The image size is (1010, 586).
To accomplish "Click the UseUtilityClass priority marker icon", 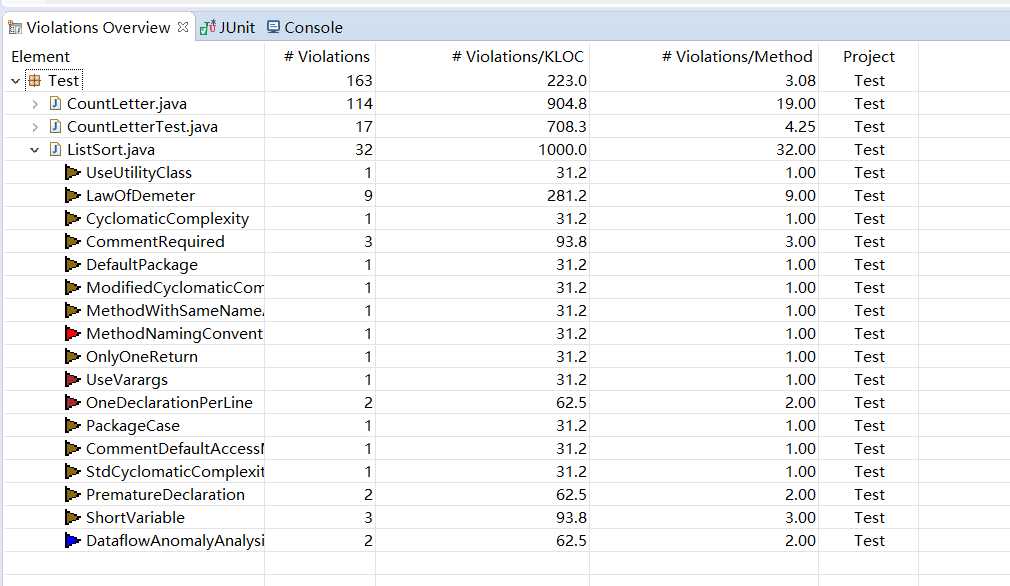I will click(x=73, y=173).
